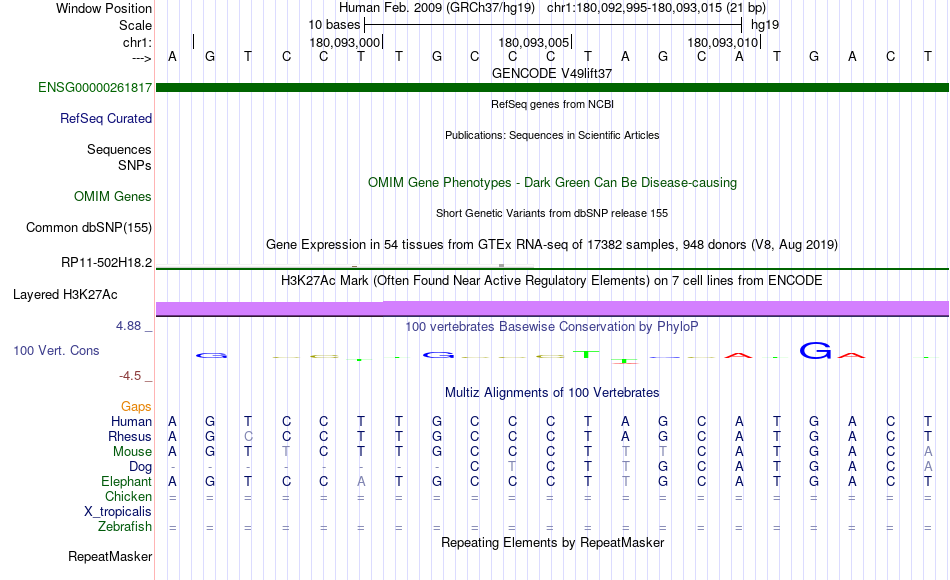Image resolution: width=950 pixels, height=580 pixels.
Task: Select the Mouse species row label
Action: (x=133, y=452)
